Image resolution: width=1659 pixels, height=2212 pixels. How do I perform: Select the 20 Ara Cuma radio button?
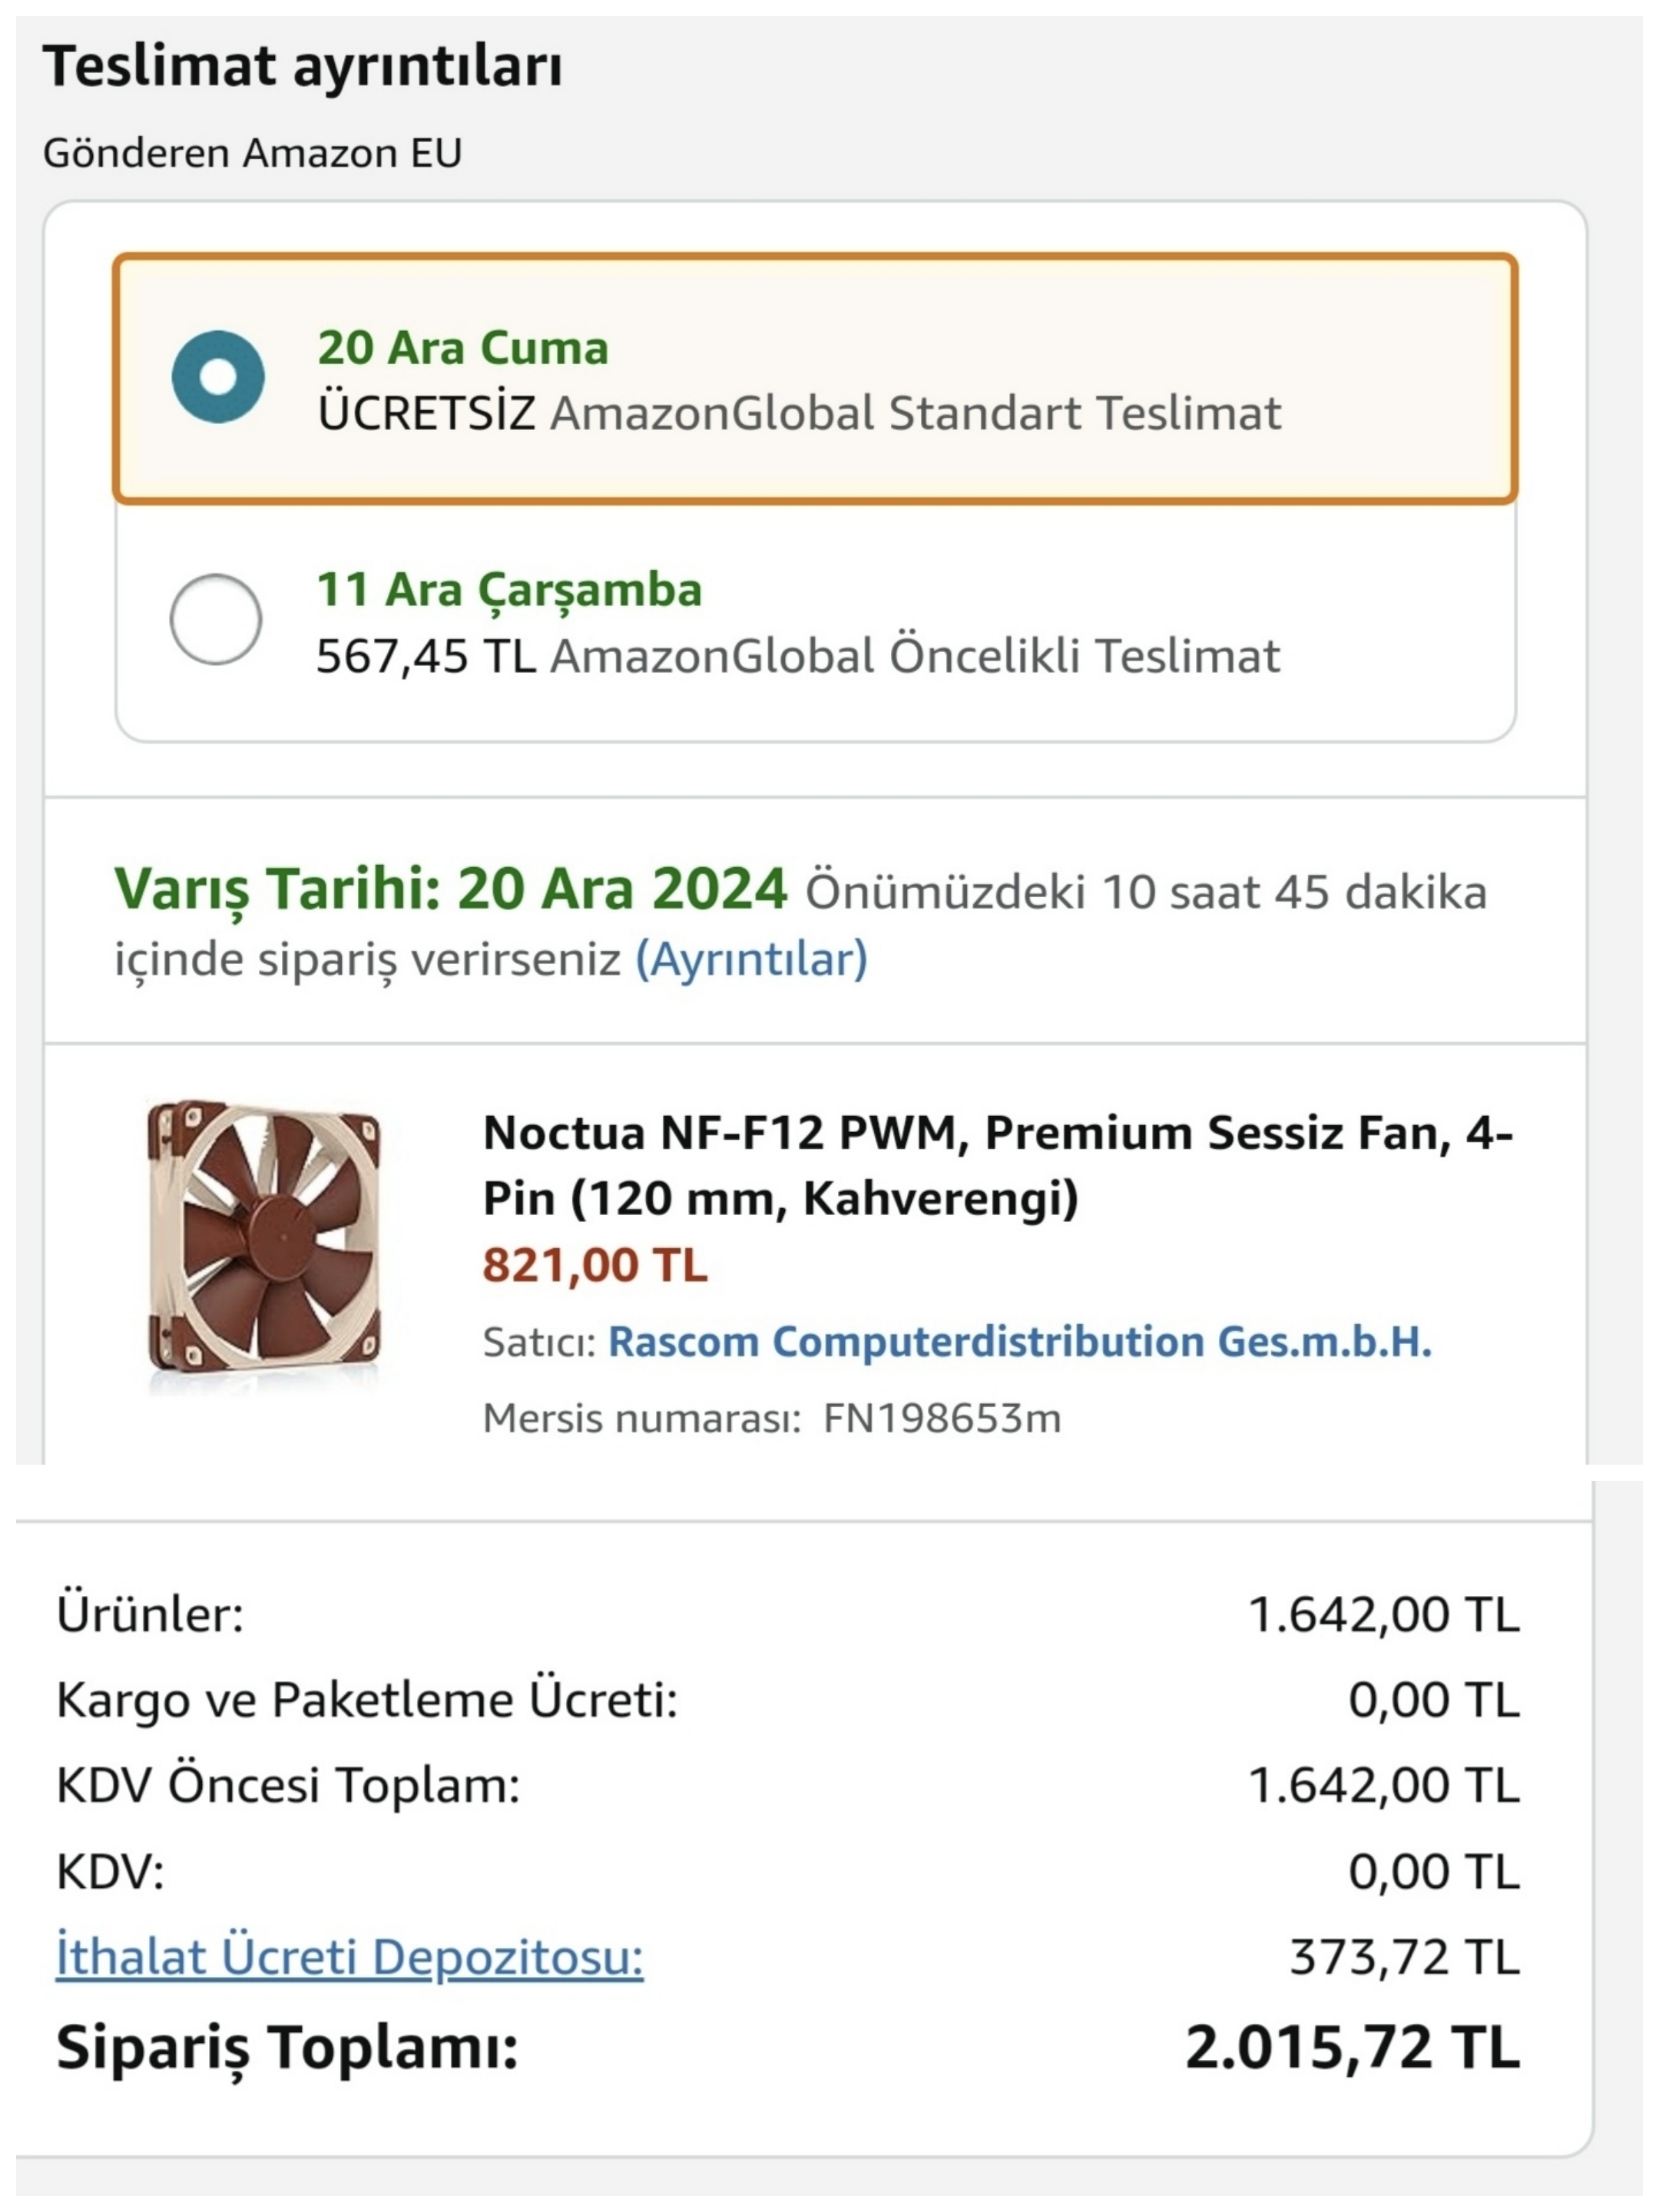(x=218, y=377)
